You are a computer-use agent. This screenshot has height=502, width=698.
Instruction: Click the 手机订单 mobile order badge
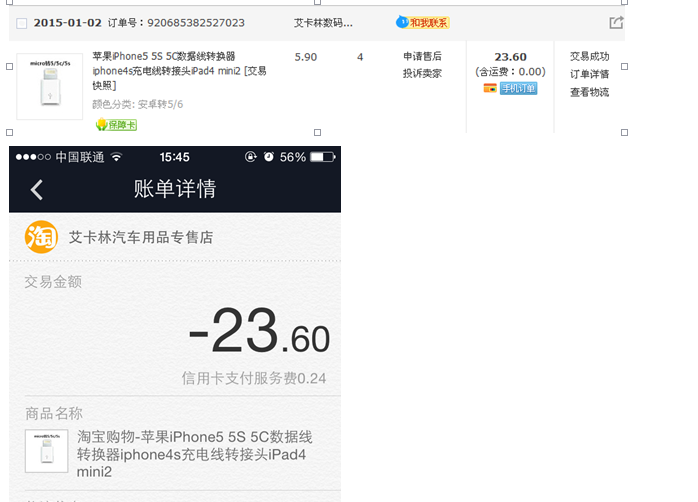click(x=518, y=88)
